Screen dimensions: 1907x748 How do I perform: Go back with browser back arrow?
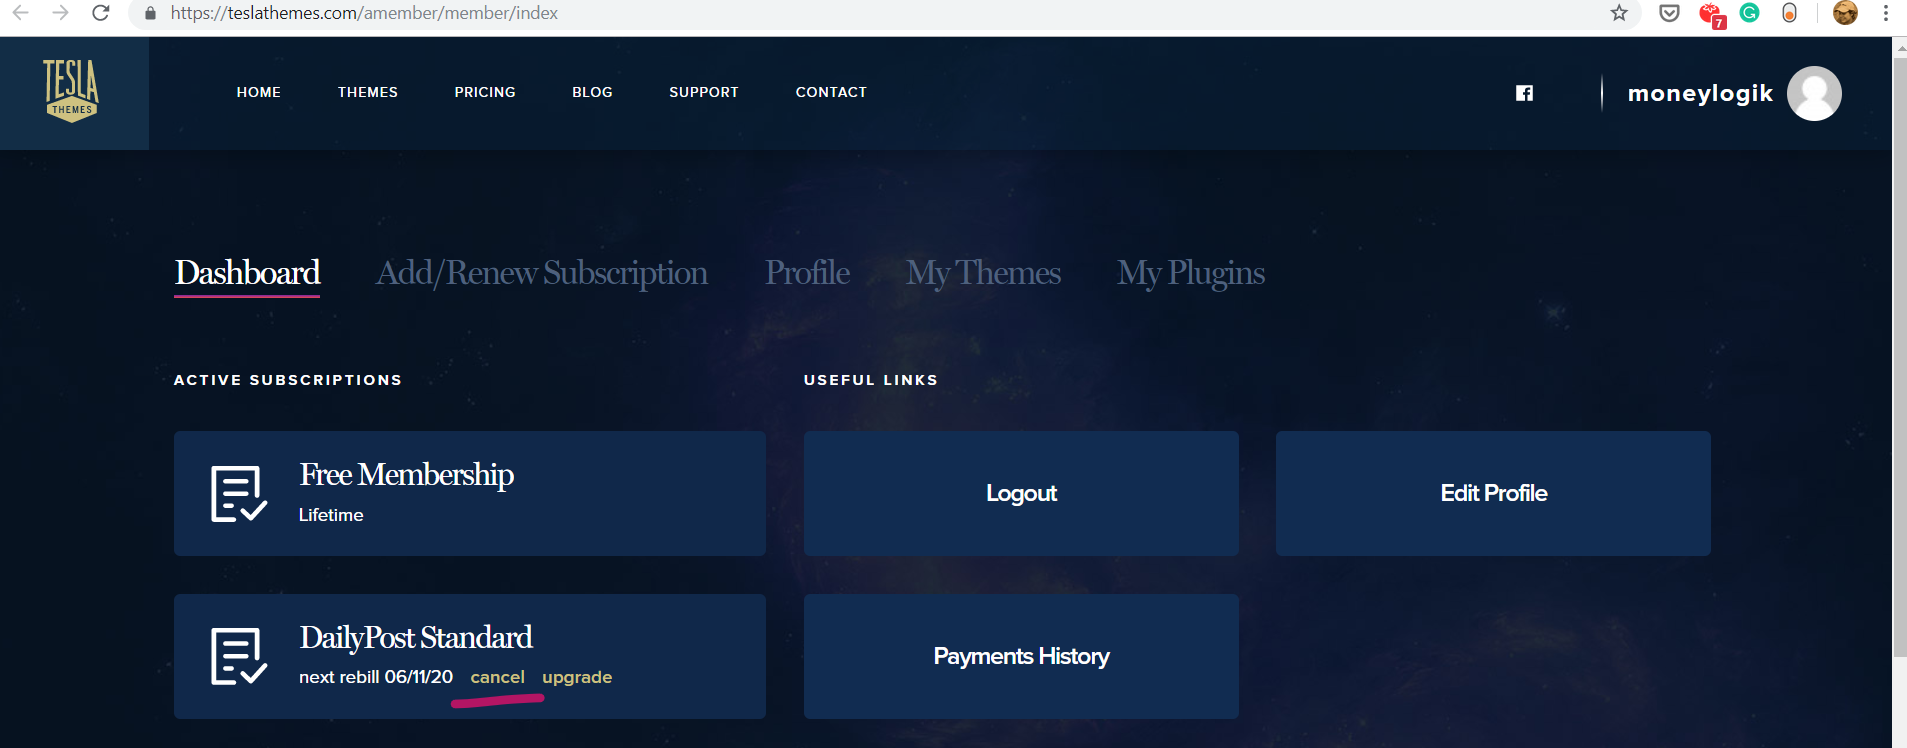(20, 13)
